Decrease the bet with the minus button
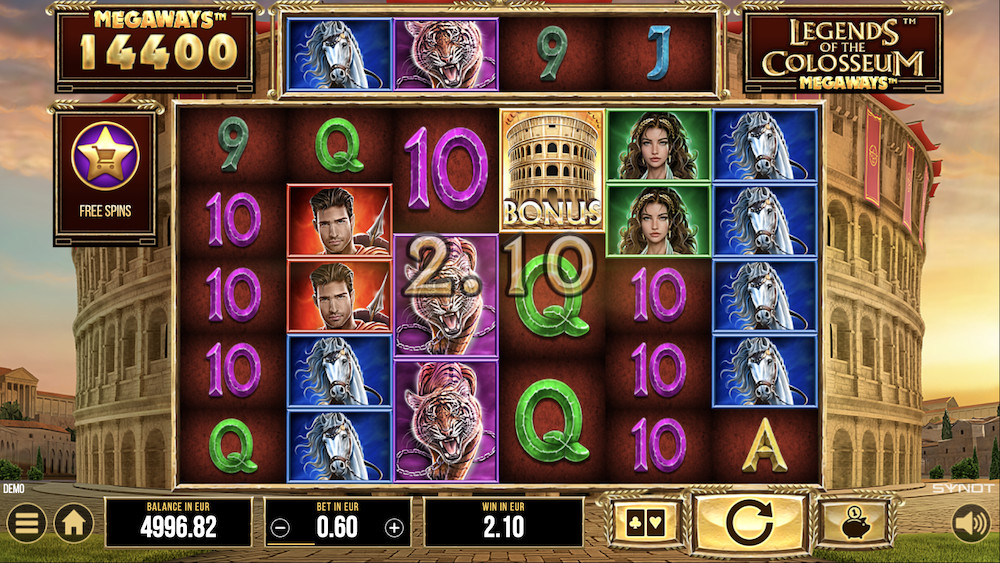 click(x=280, y=528)
